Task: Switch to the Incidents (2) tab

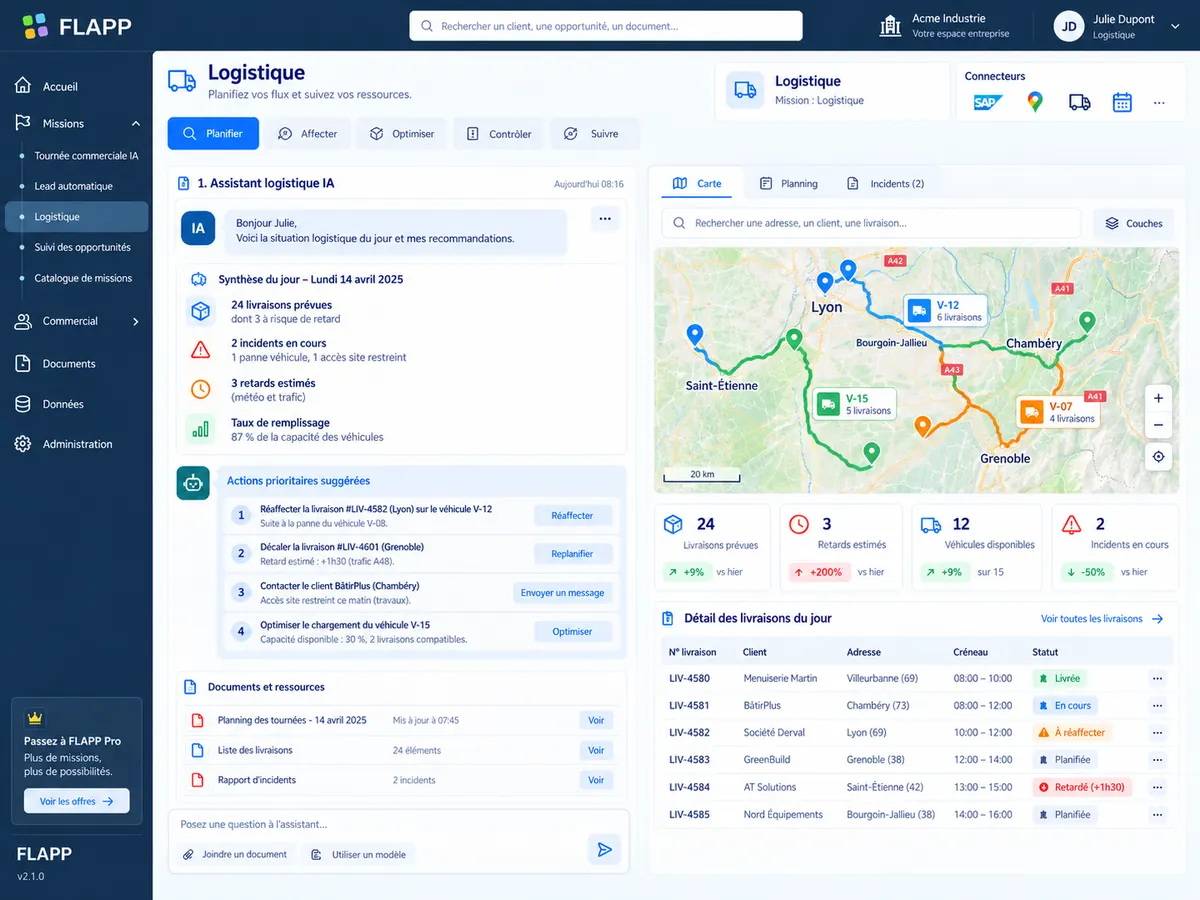Action: (x=885, y=184)
